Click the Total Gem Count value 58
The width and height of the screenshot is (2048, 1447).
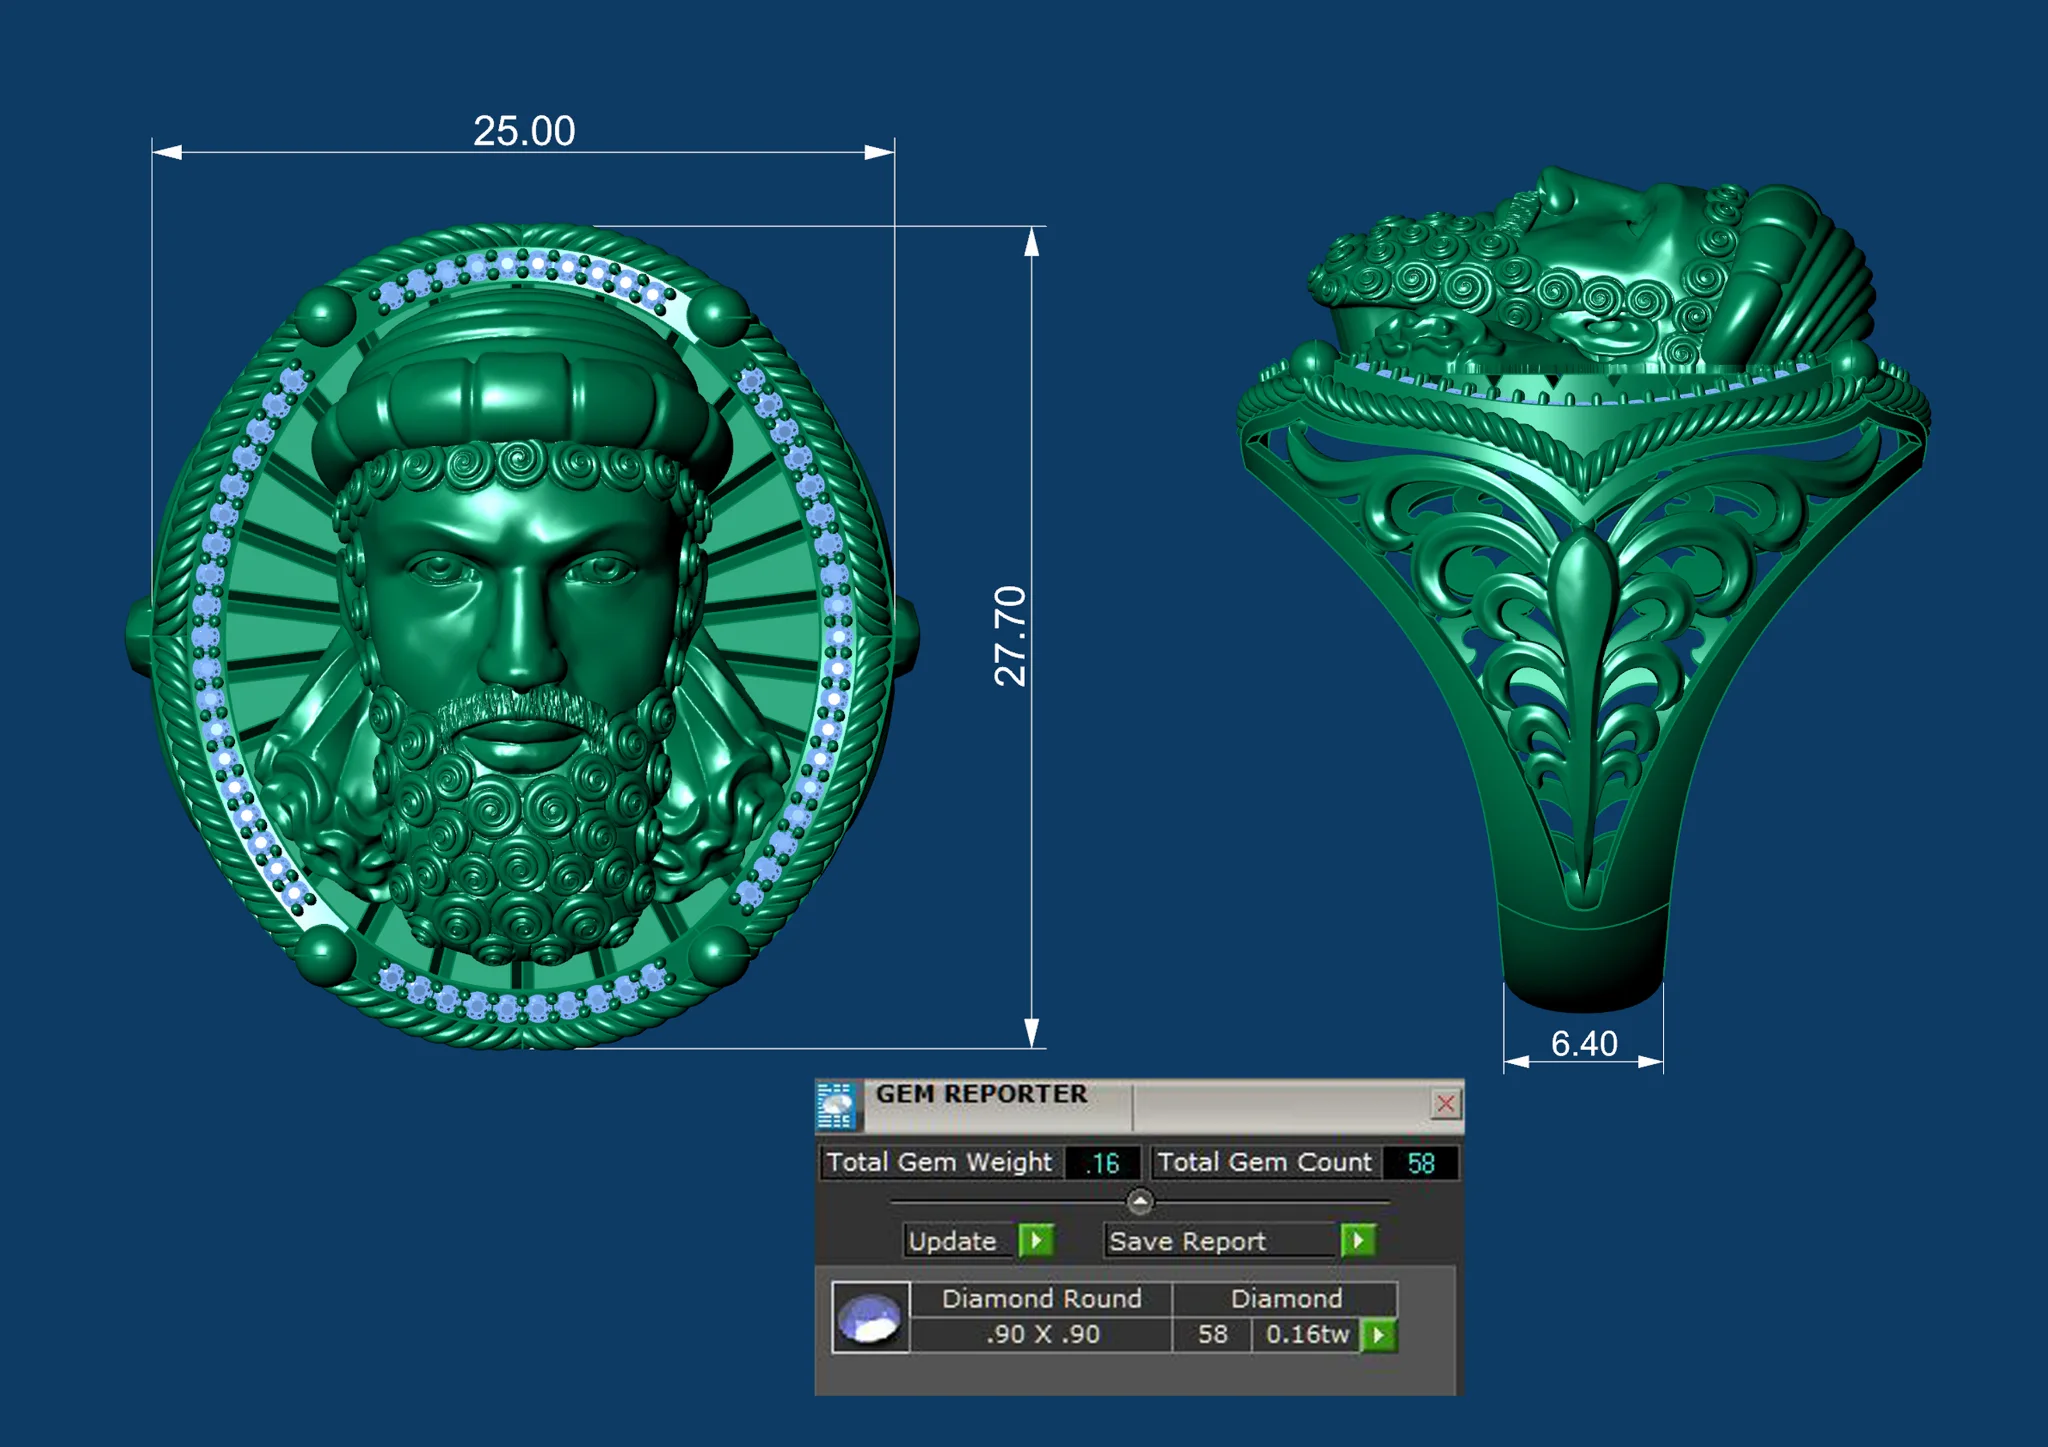1420,1163
